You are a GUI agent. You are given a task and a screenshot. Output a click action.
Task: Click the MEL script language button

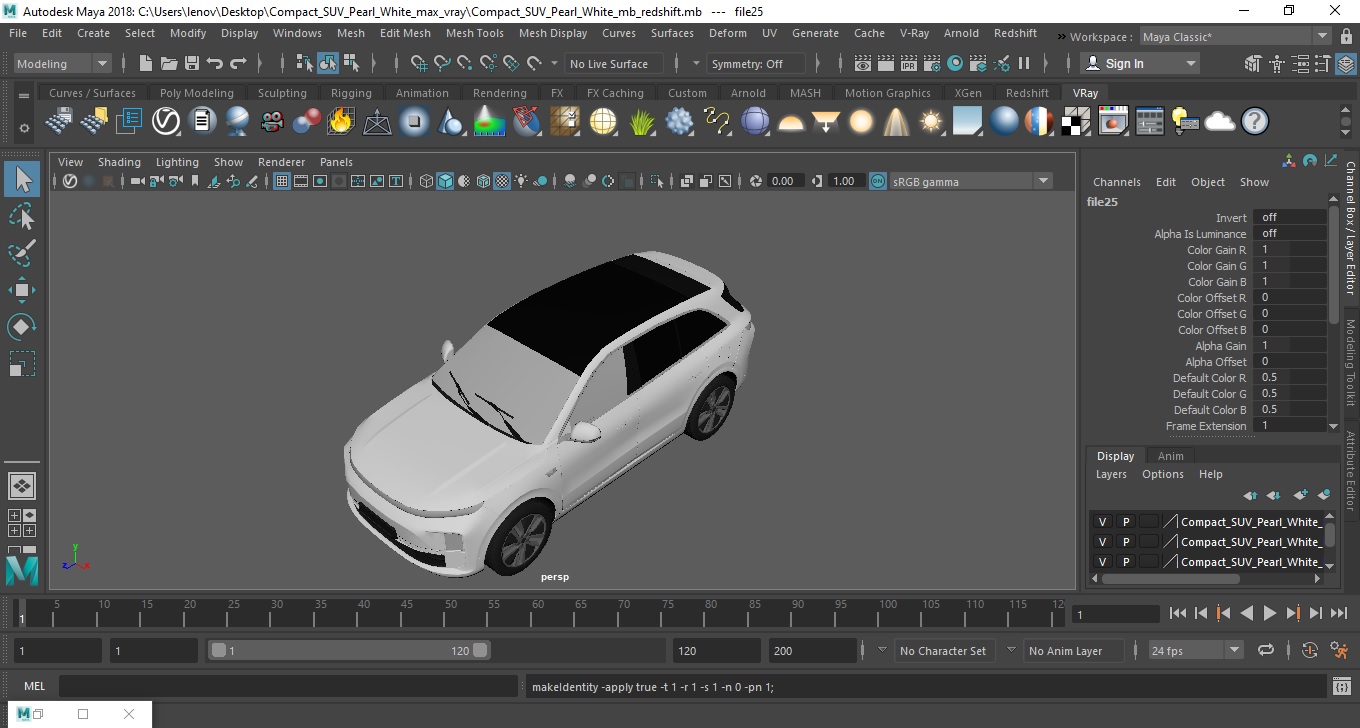tap(34, 686)
